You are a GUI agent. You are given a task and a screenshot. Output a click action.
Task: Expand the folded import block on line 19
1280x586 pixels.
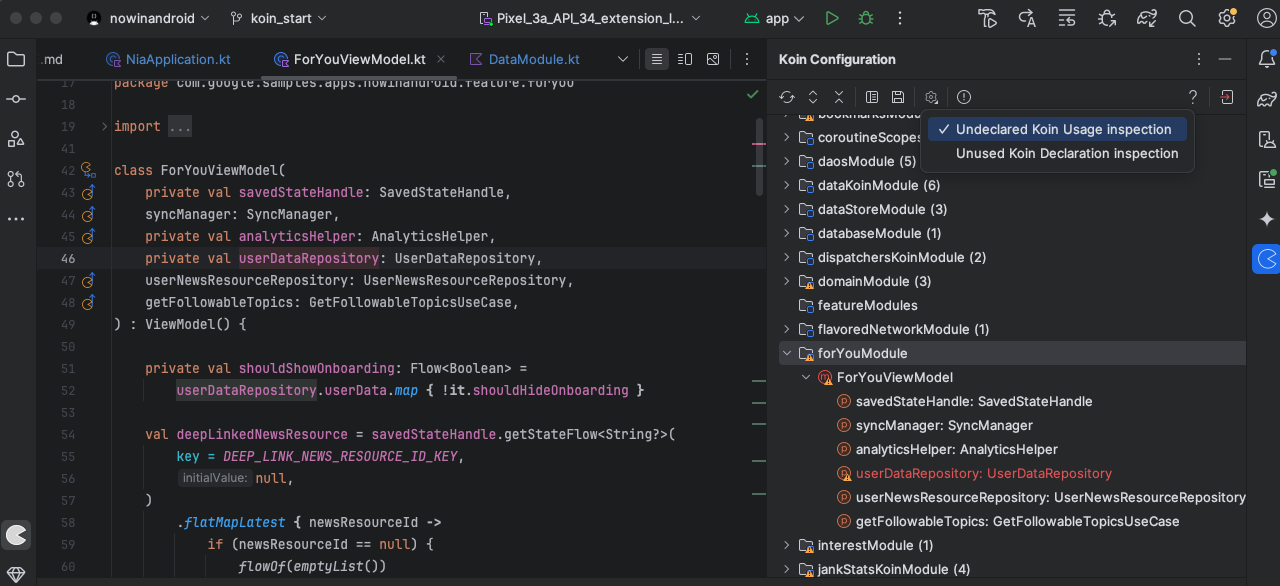coord(104,126)
